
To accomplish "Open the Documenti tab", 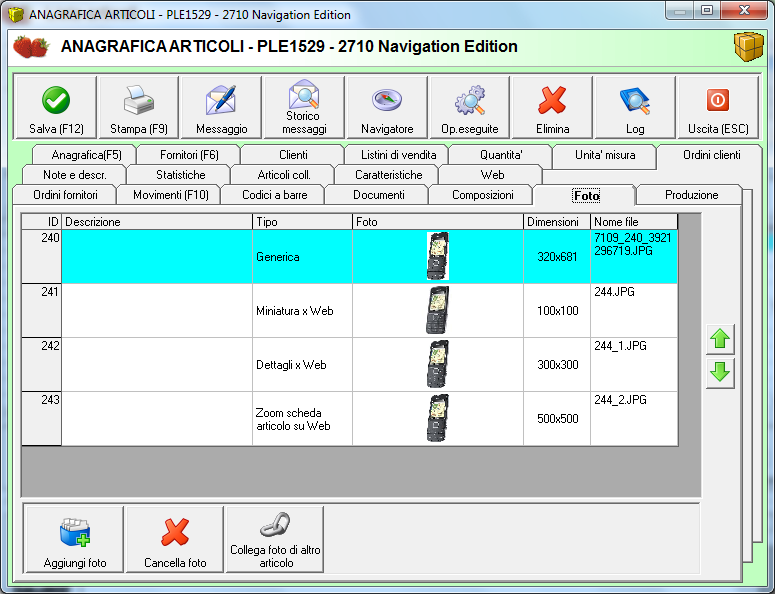I will [379, 195].
